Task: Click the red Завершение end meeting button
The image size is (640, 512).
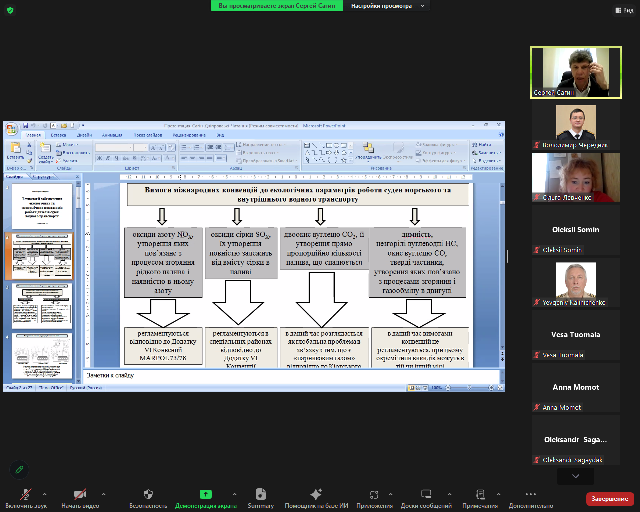Action: [609, 497]
